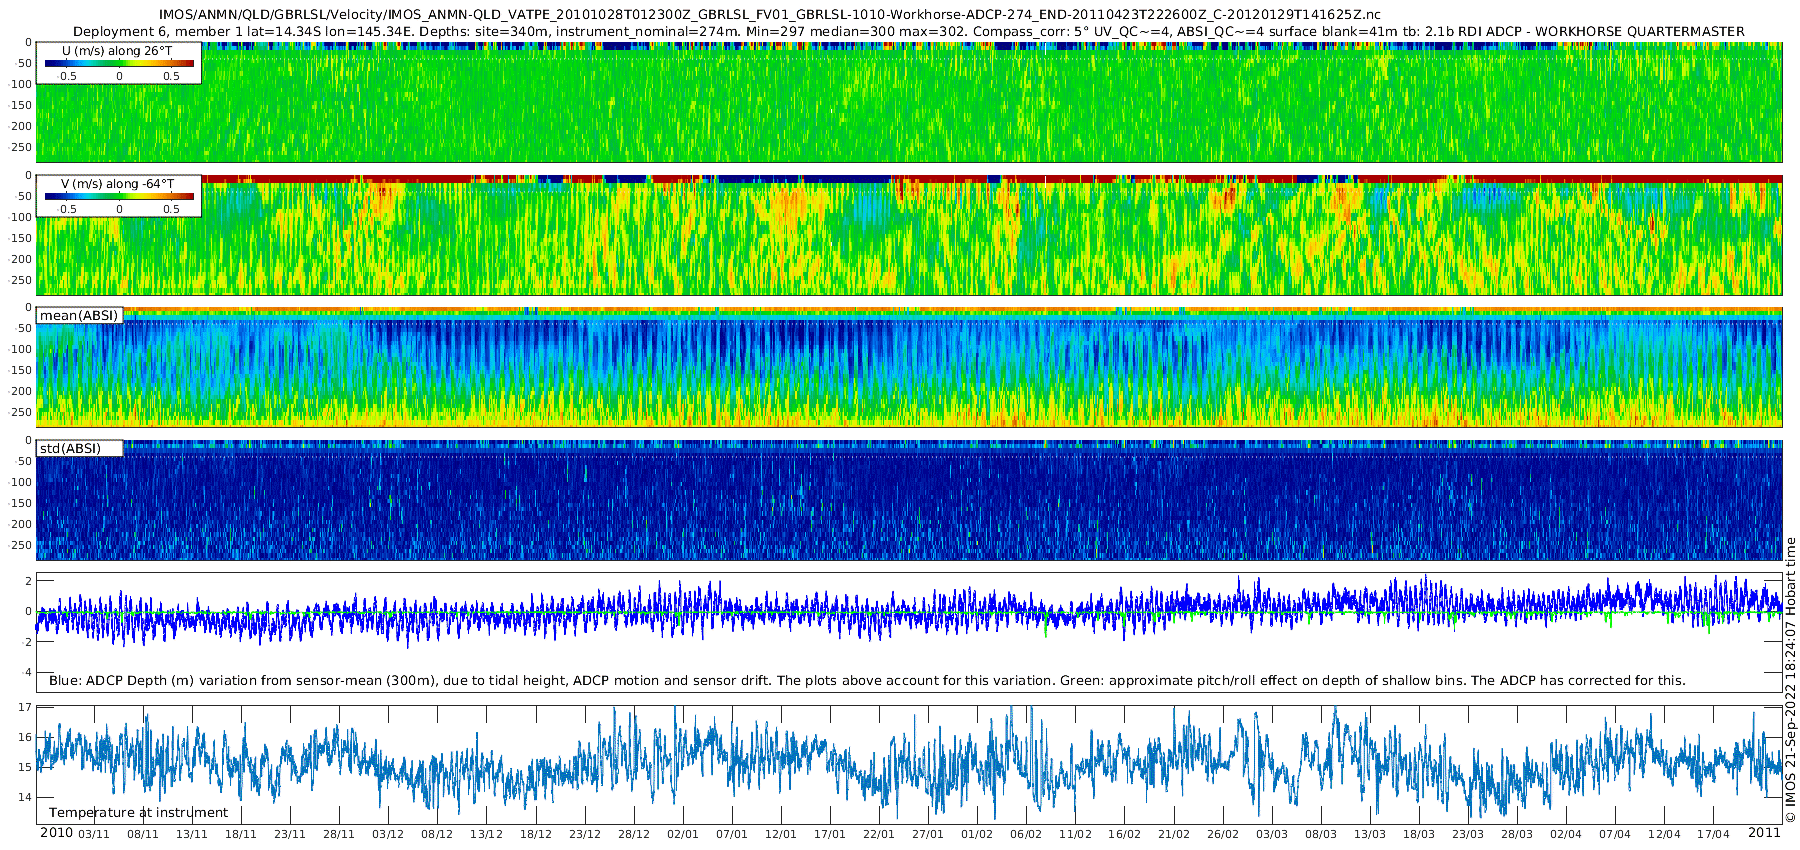Select the 'V (m/s) along -64°T' legend label
The height and width of the screenshot is (850, 1800).
coord(117,184)
